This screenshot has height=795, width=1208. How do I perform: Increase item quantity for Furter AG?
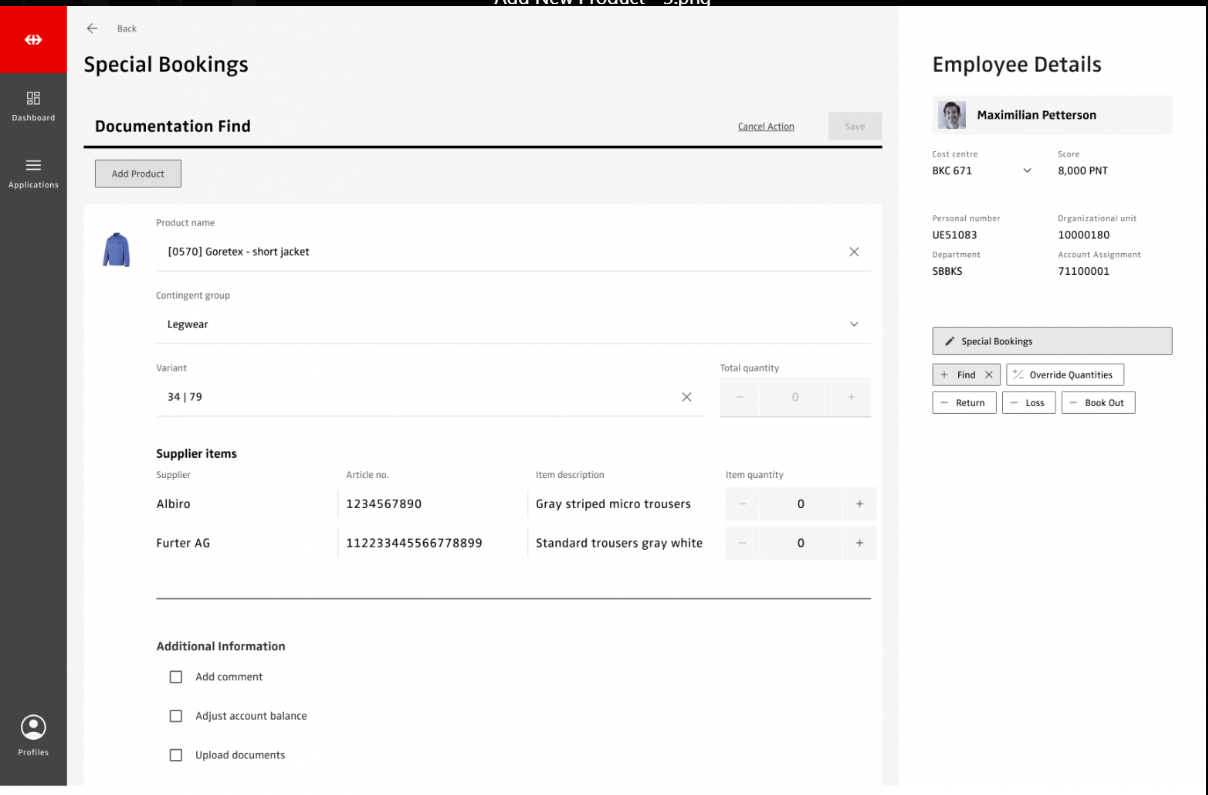point(859,543)
